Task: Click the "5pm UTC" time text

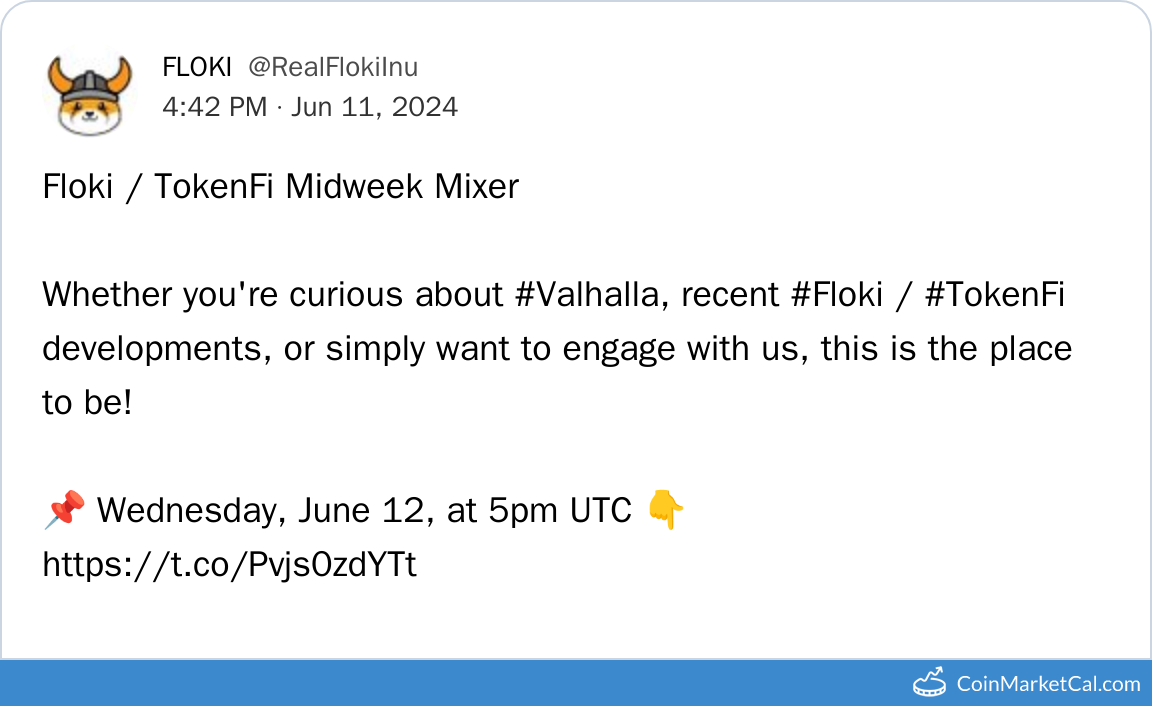Action: point(560,511)
